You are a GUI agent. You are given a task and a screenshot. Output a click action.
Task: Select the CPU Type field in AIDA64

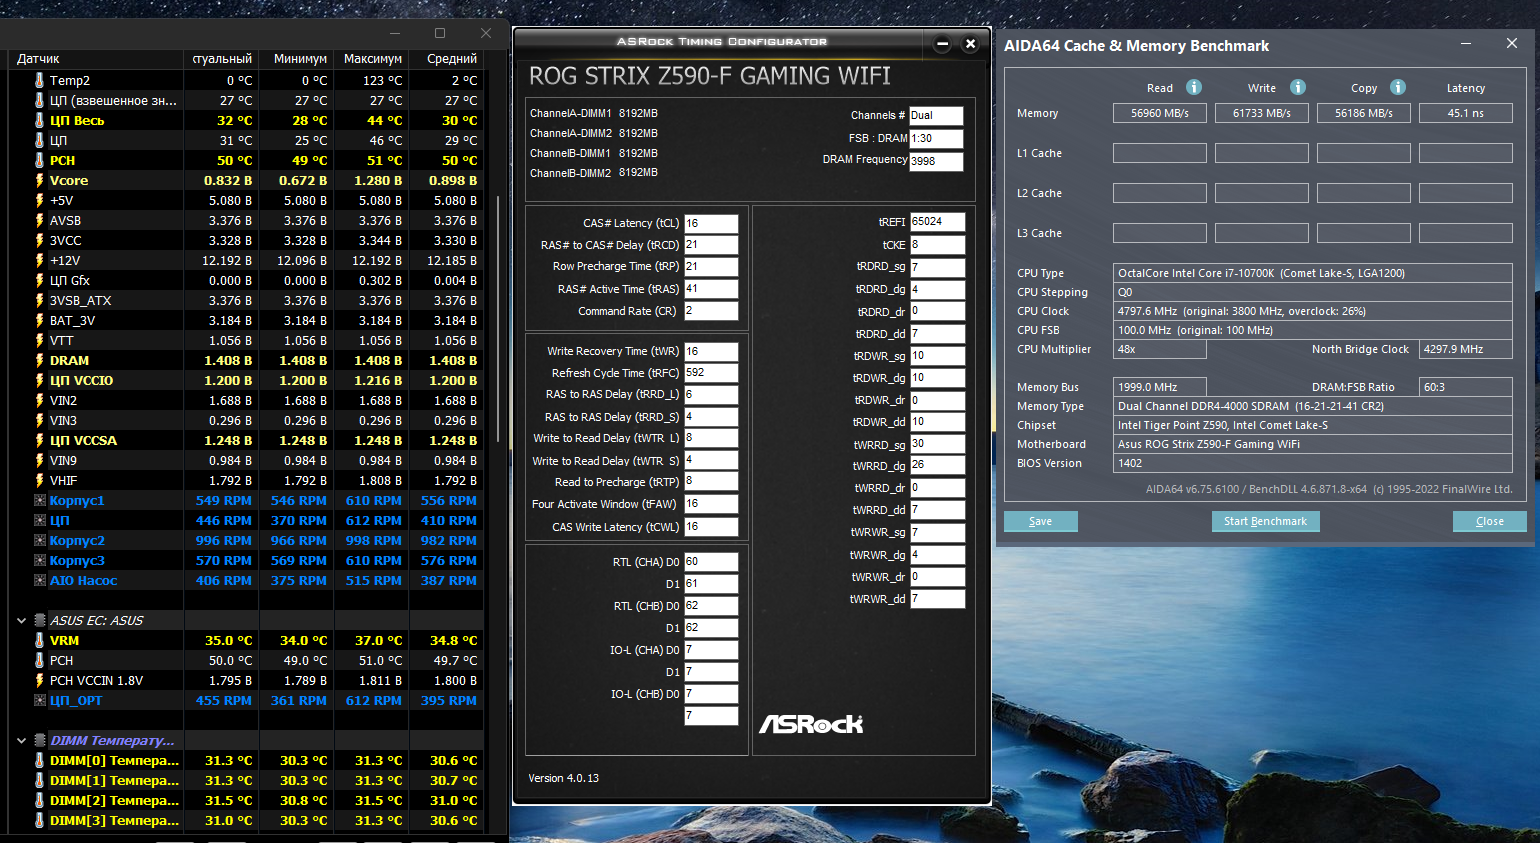click(1313, 273)
